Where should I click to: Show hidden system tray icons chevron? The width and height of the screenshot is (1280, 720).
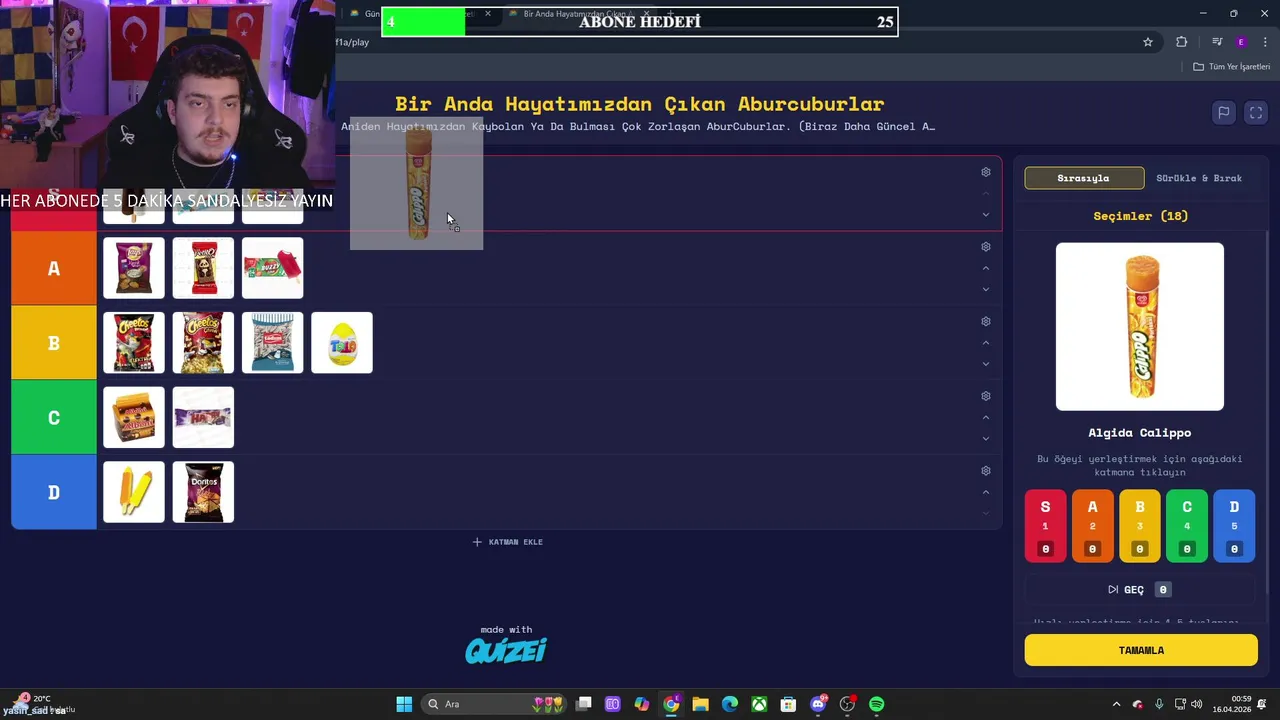point(1117,704)
